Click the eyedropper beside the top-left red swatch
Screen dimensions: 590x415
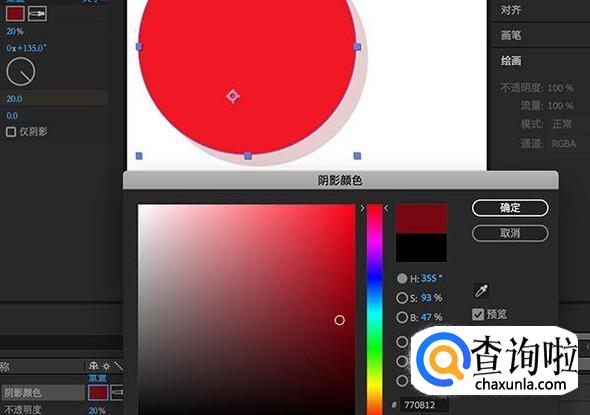click(38, 14)
